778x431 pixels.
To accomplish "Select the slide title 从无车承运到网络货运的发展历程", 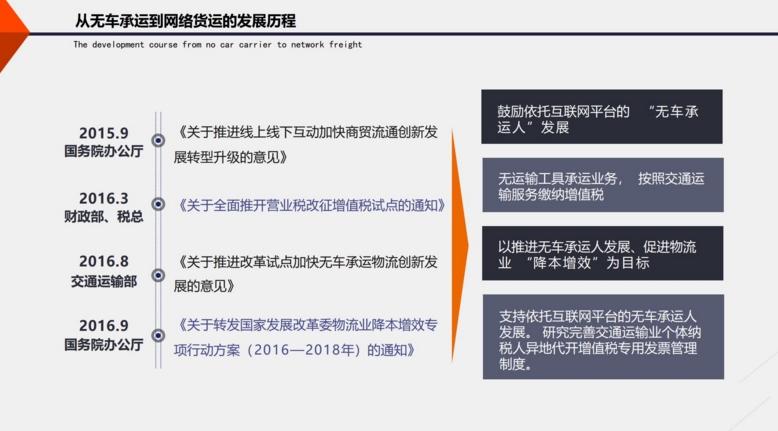I will [x=186, y=21].
